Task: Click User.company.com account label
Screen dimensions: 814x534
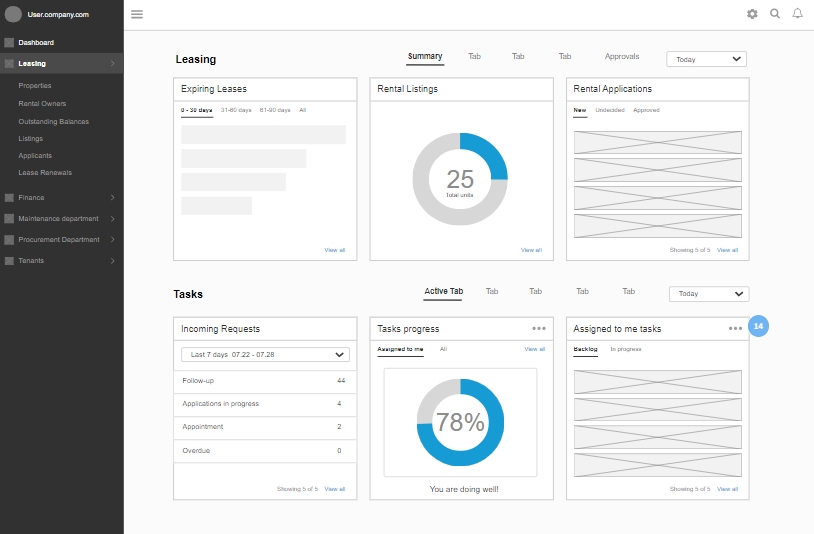Action: [58, 15]
